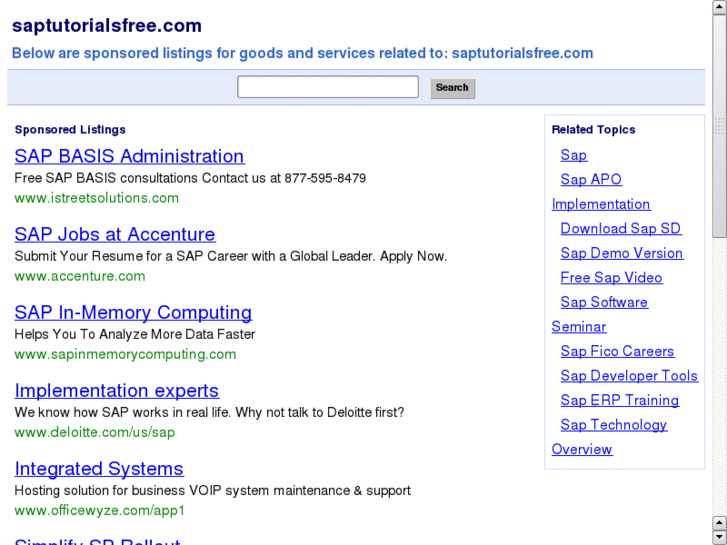Select Sap Technology related topic
This screenshot has width=727, height=545.
pos(614,425)
